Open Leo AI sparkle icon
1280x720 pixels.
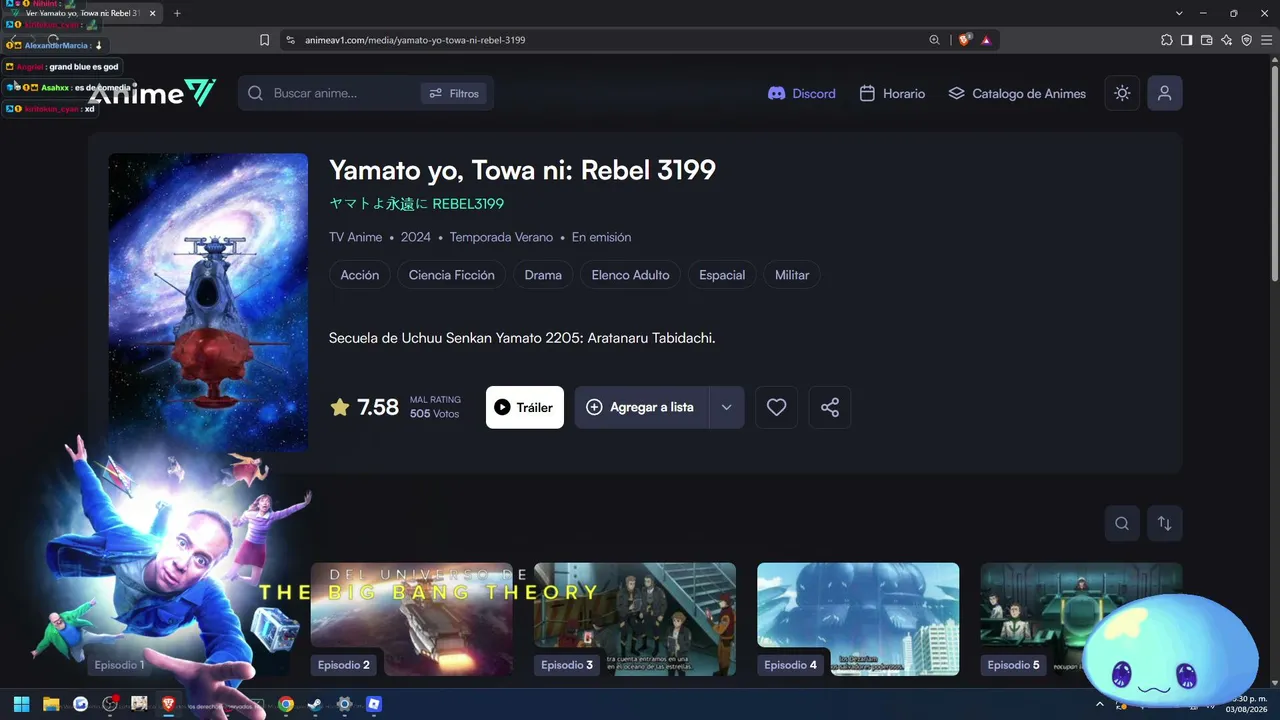click(1226, 40)
